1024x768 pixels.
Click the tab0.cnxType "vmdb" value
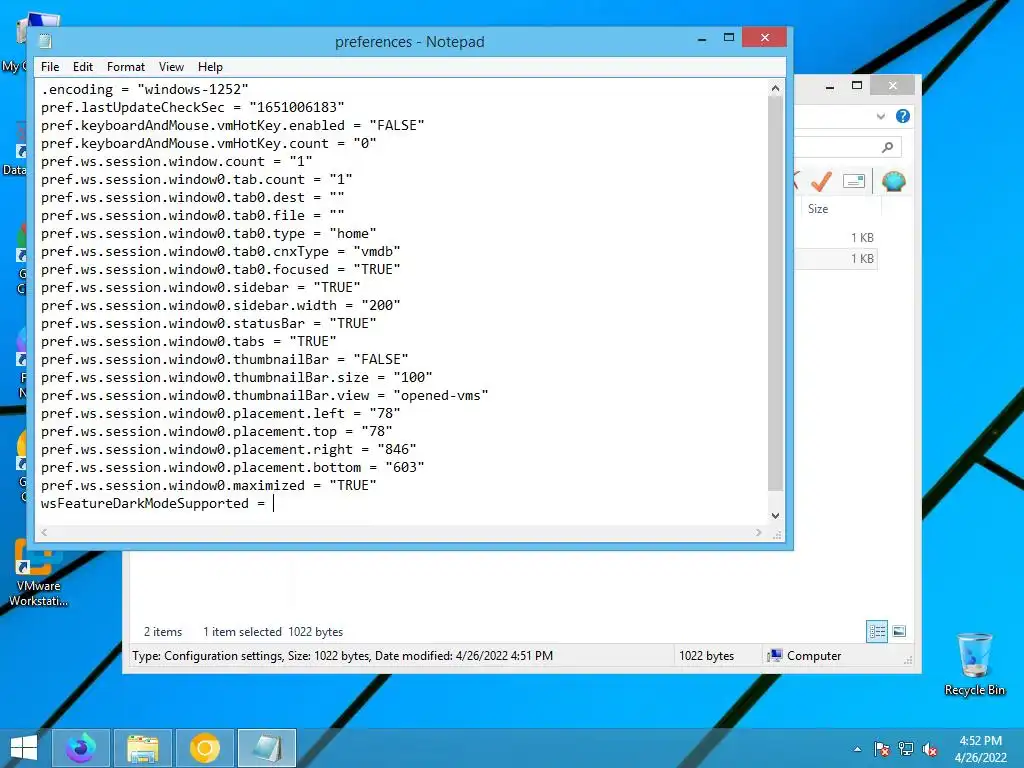pos(377,251)
